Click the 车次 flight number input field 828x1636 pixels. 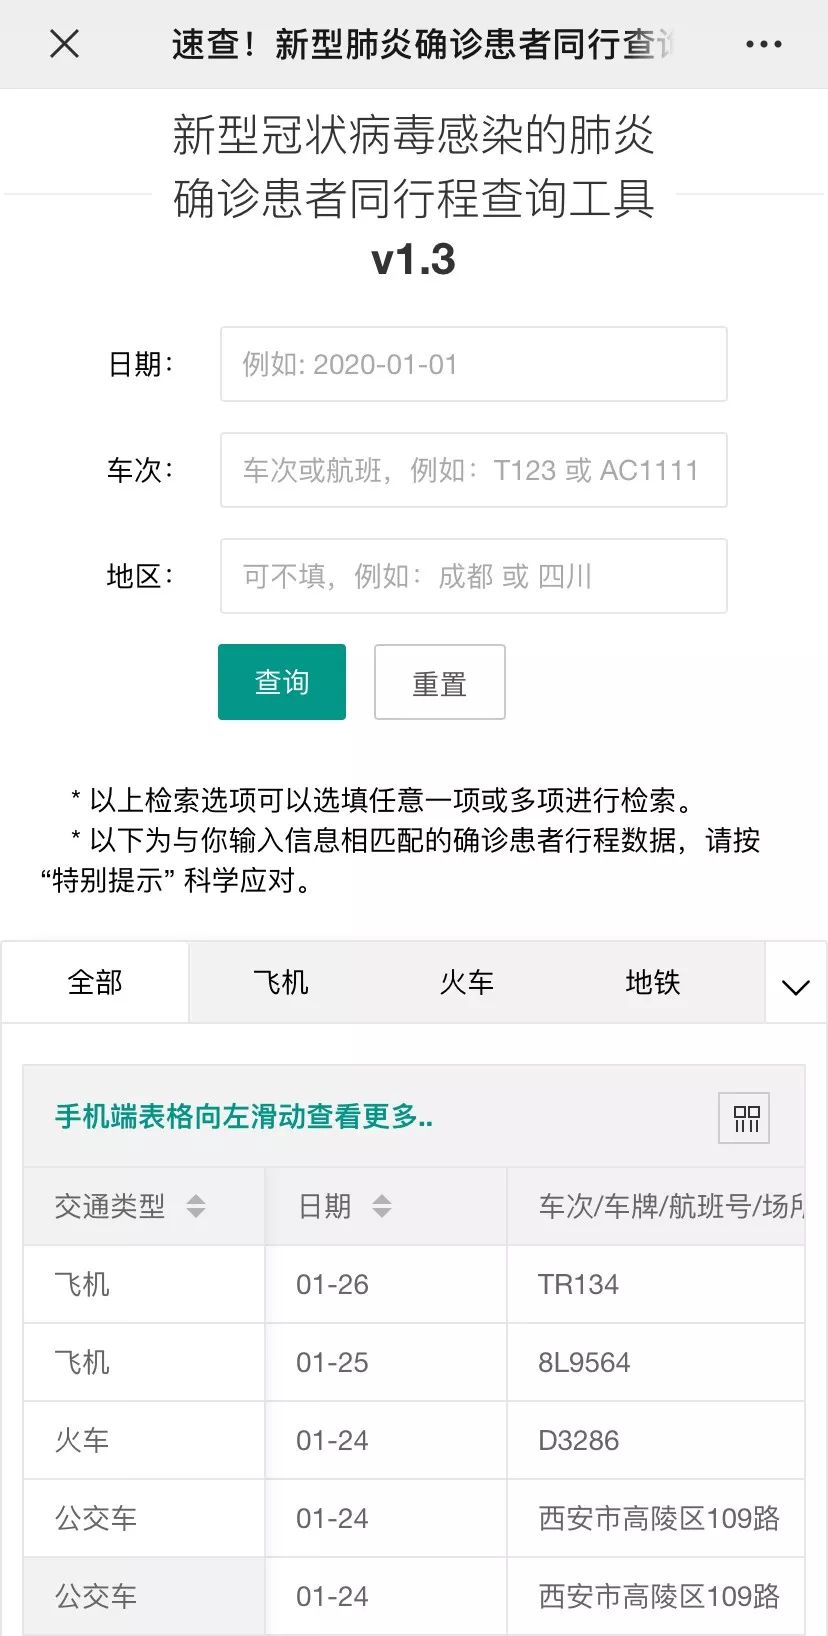coord(472,470)
